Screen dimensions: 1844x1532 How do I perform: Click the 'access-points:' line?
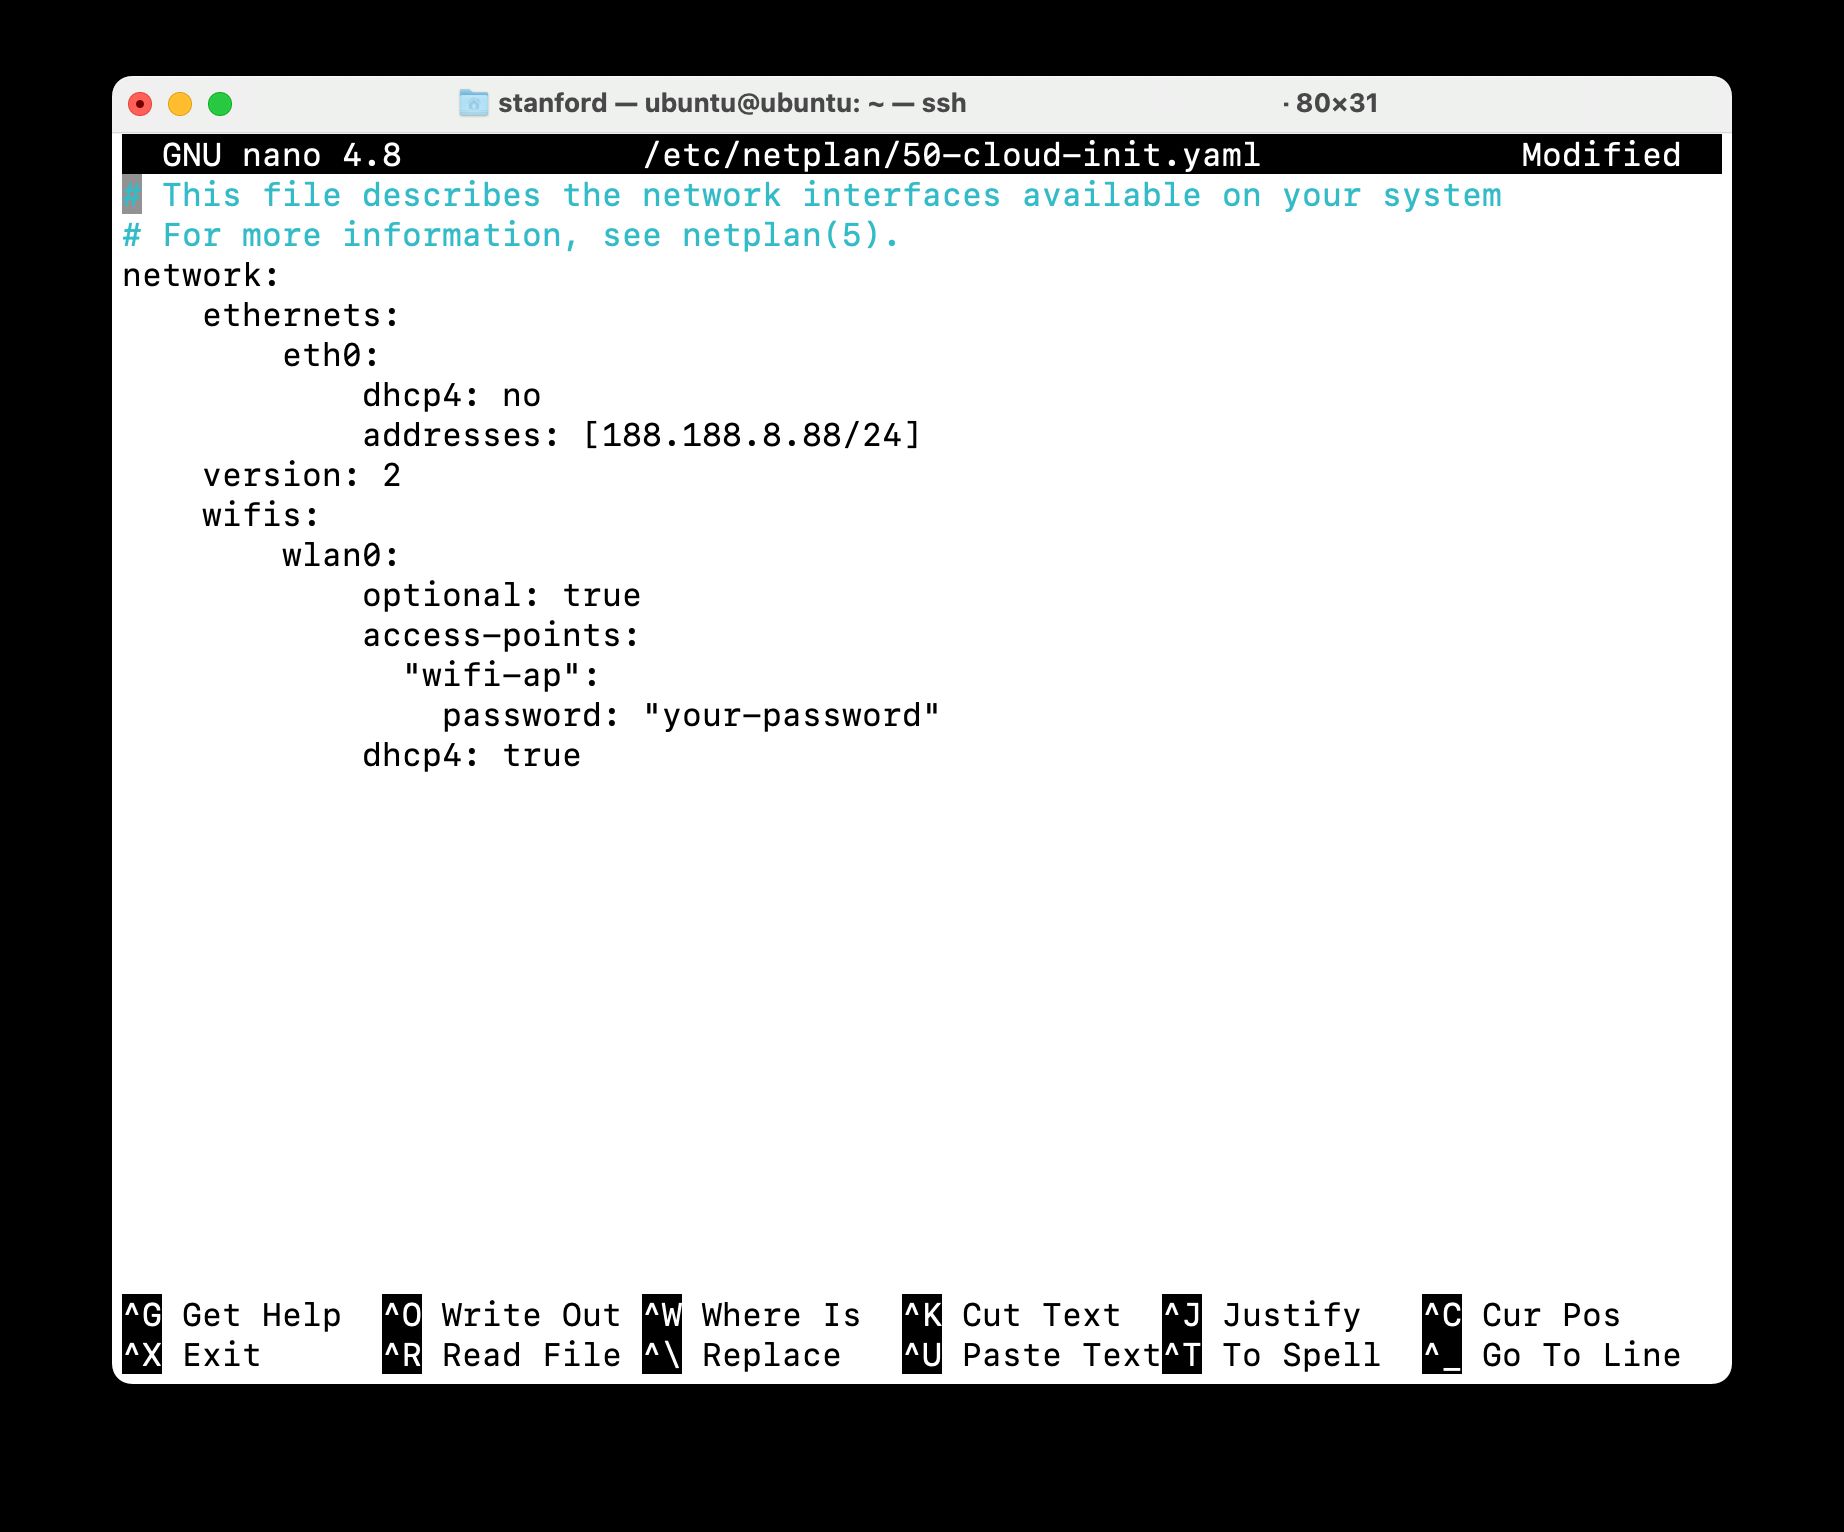click(x=501, y=635)
